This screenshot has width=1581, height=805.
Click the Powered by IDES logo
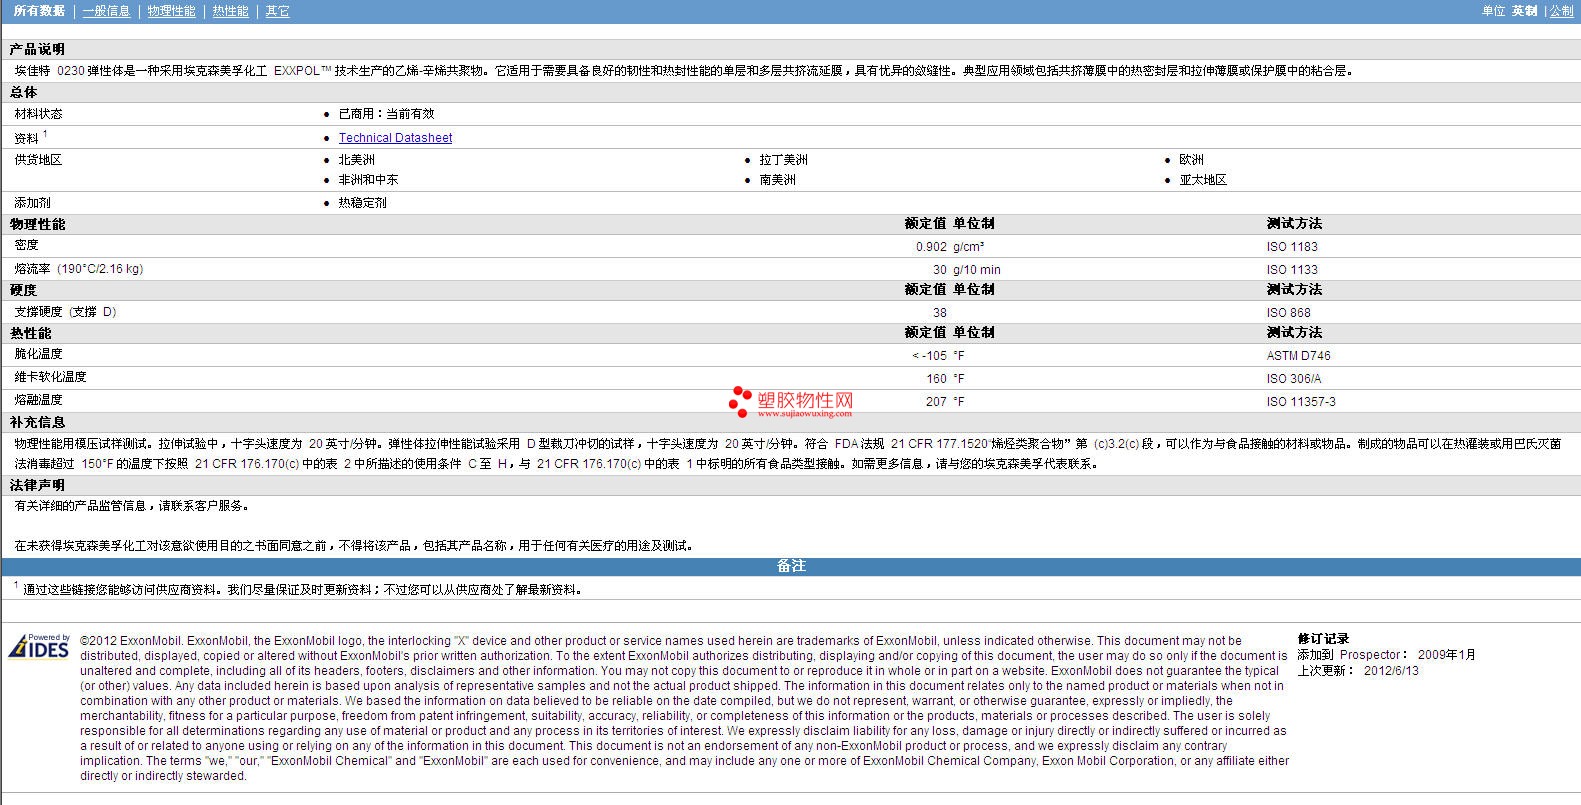(x=39, y=647)
